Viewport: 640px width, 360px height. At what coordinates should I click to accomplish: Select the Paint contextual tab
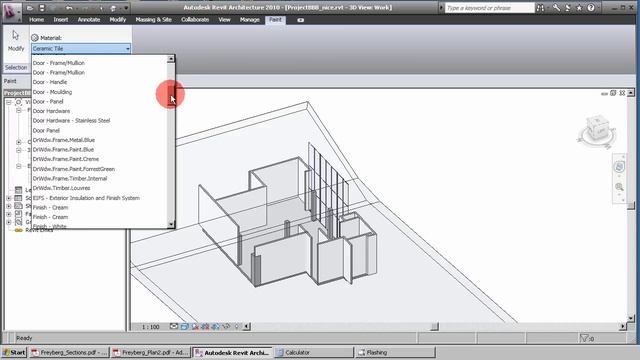click(275, 20)
